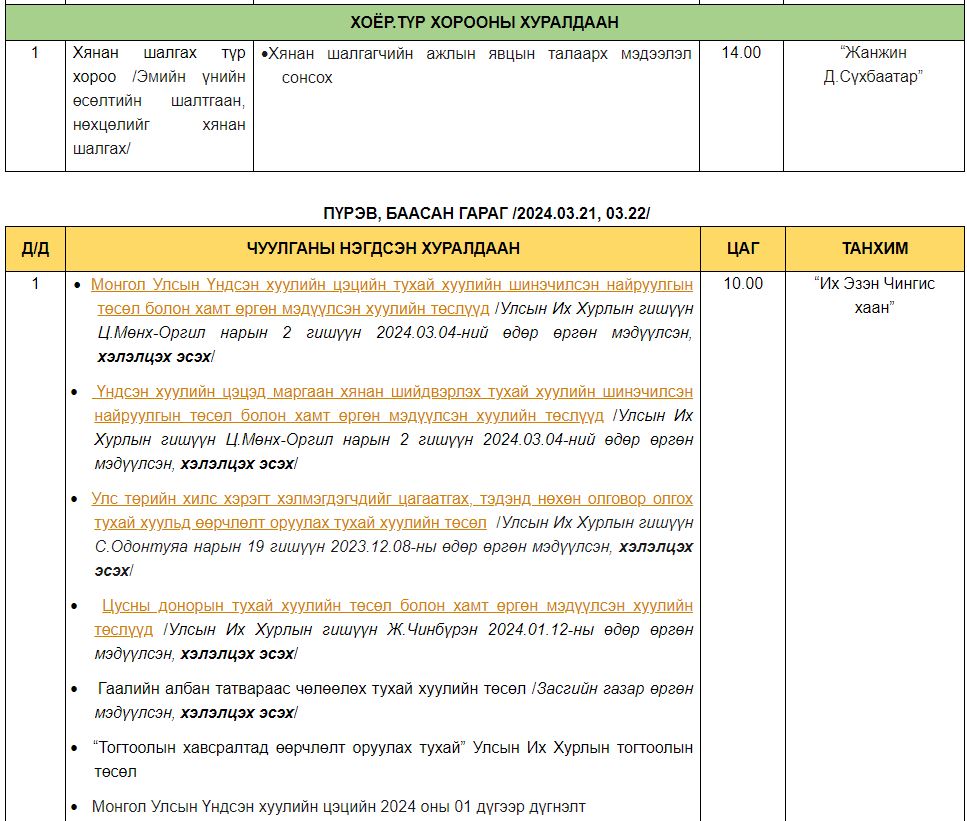
Task: Click the Тогтоолын хавсралтад өөрчлөлт оруулах тухай item
Action: pyautogui.click(x=392, y=748)
